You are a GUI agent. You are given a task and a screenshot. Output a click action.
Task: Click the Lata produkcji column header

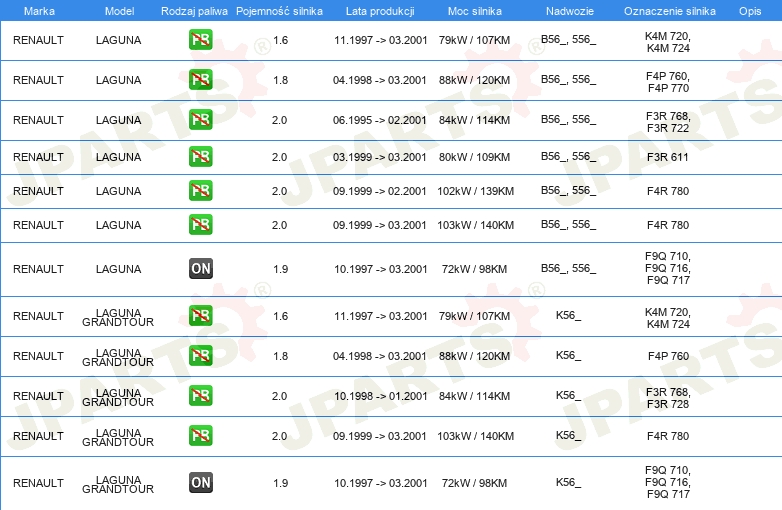(380, 11)
